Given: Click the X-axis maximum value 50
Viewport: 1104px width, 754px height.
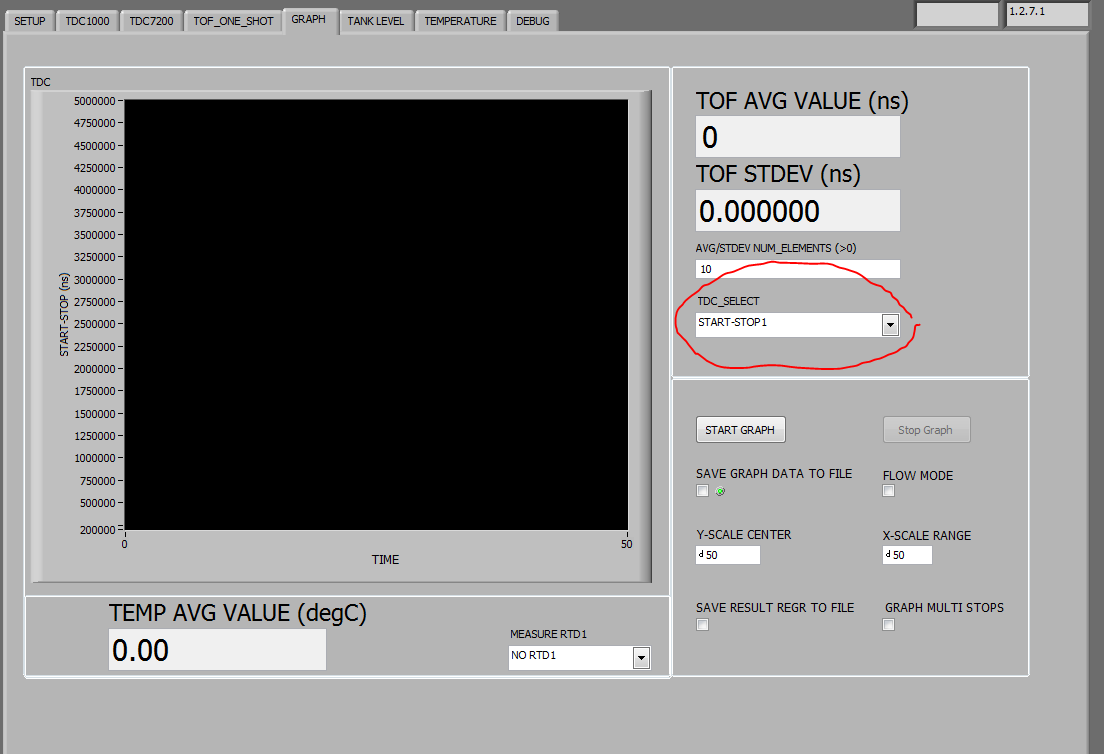Looking at the screenshot, I should (627, 544).
